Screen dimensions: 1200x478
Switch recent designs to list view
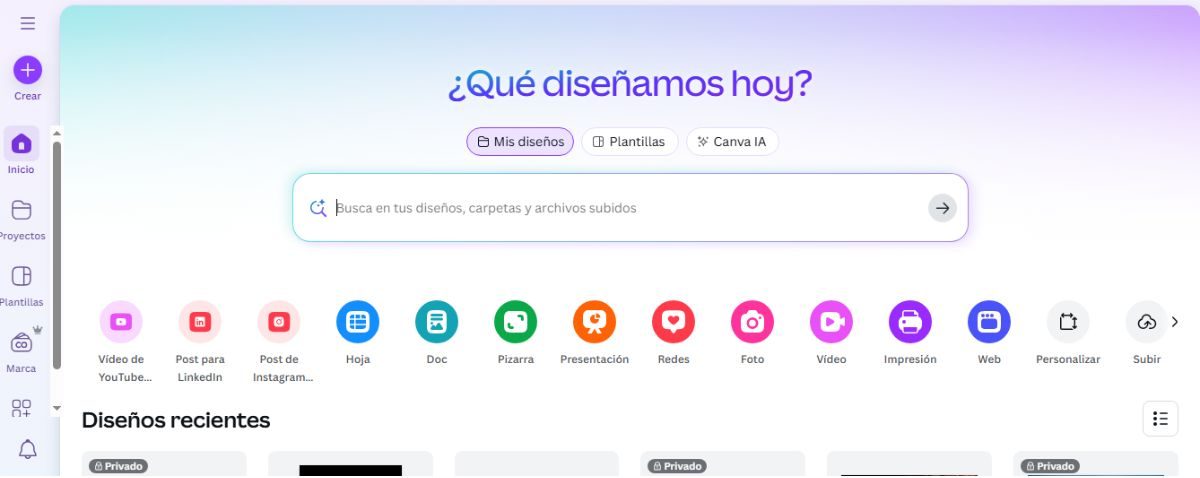pos(1160,419)
